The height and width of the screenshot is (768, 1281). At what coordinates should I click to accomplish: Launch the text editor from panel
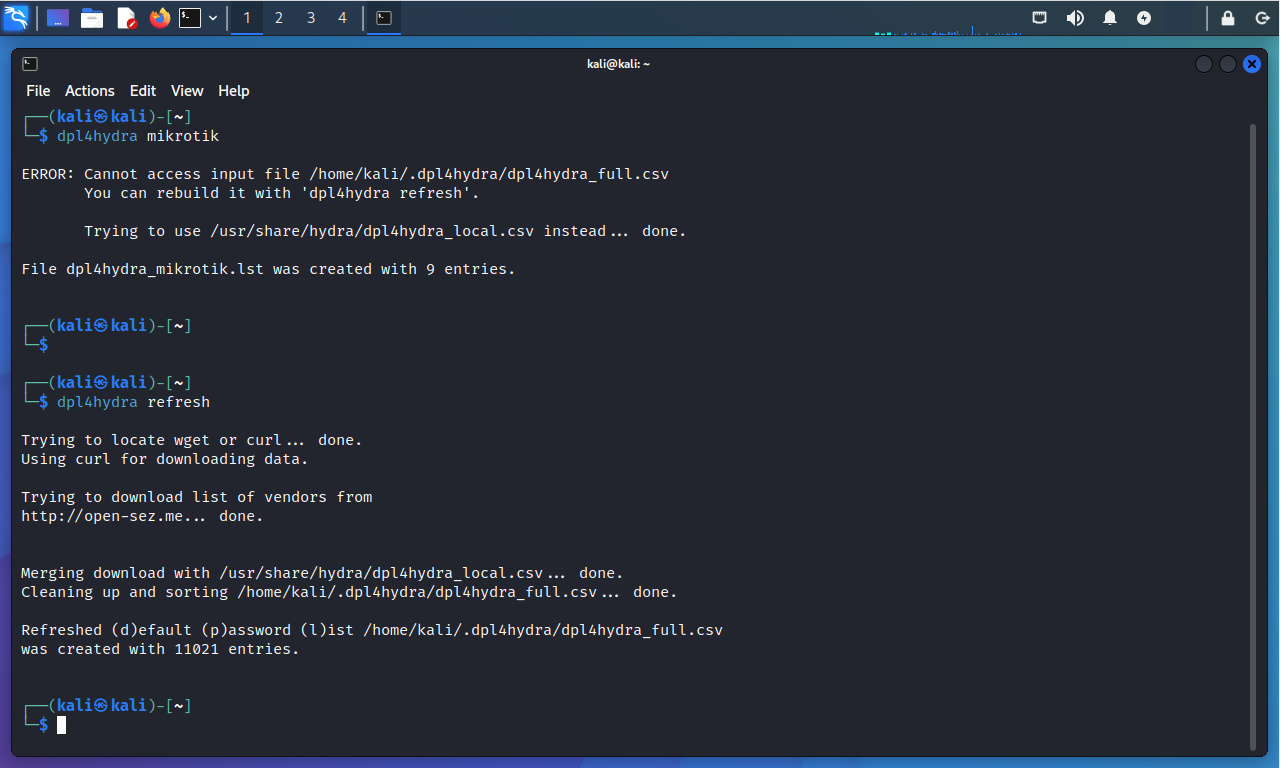(x=126, y=18)
